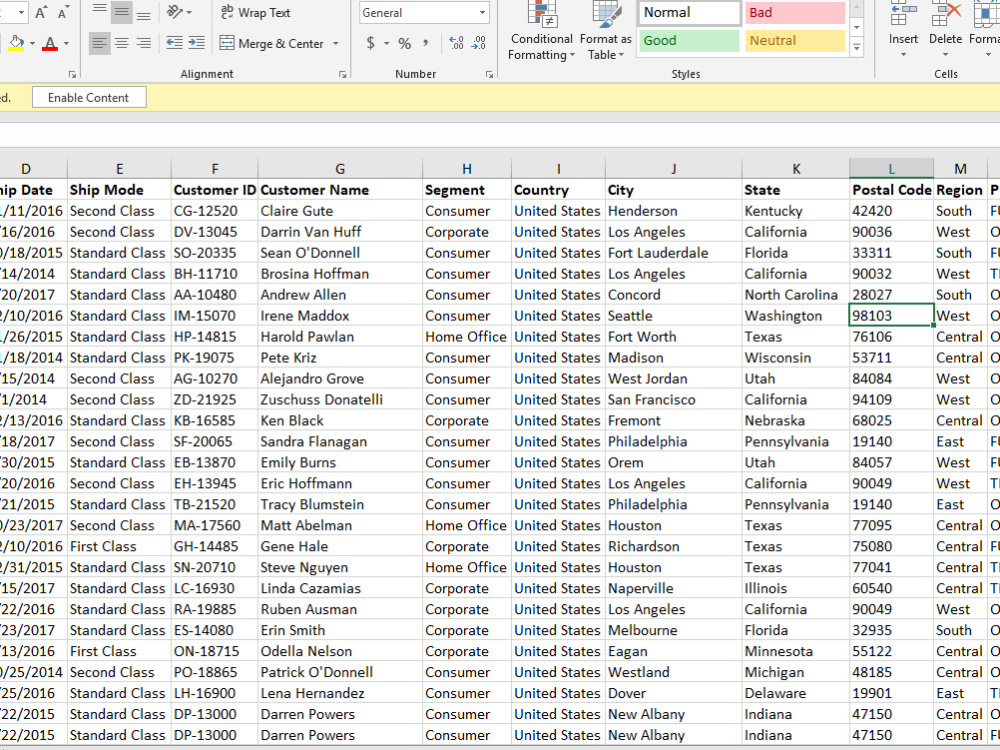This screenshot has height=750, width=1000.
Task: Select the cell Fort Lauderdale
Action: coord(673,253)
